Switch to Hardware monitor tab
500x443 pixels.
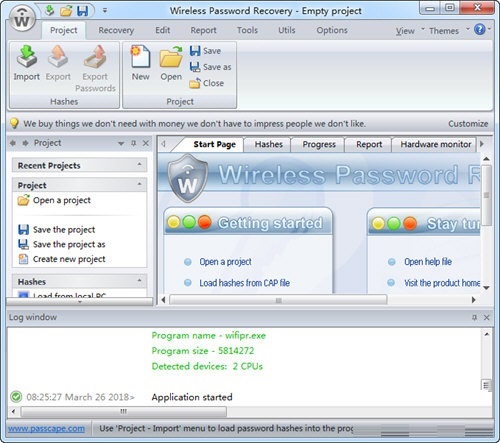(x=435, y=144)
